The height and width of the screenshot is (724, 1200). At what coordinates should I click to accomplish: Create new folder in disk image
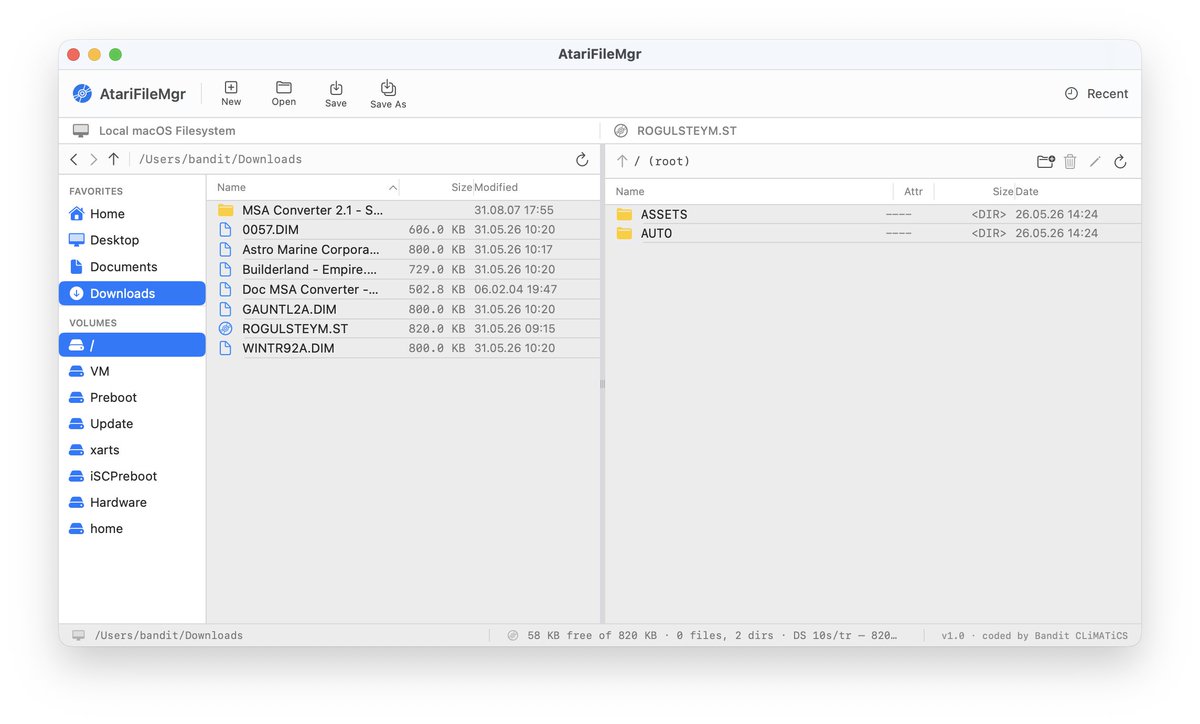pyautogui.click(x=1046, y=161)
